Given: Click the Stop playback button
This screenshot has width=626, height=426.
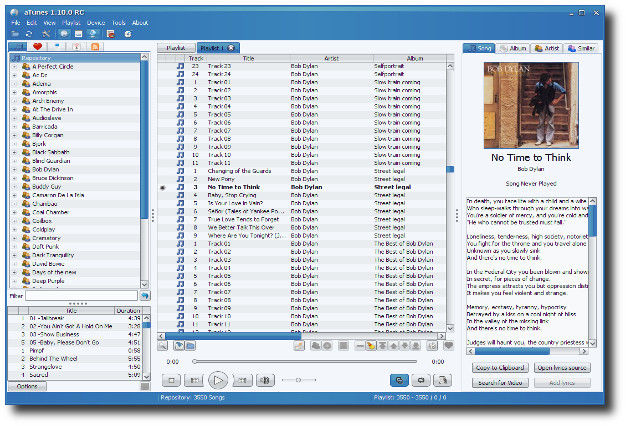Looking at the screenshot, I should (x=172, y=380).
